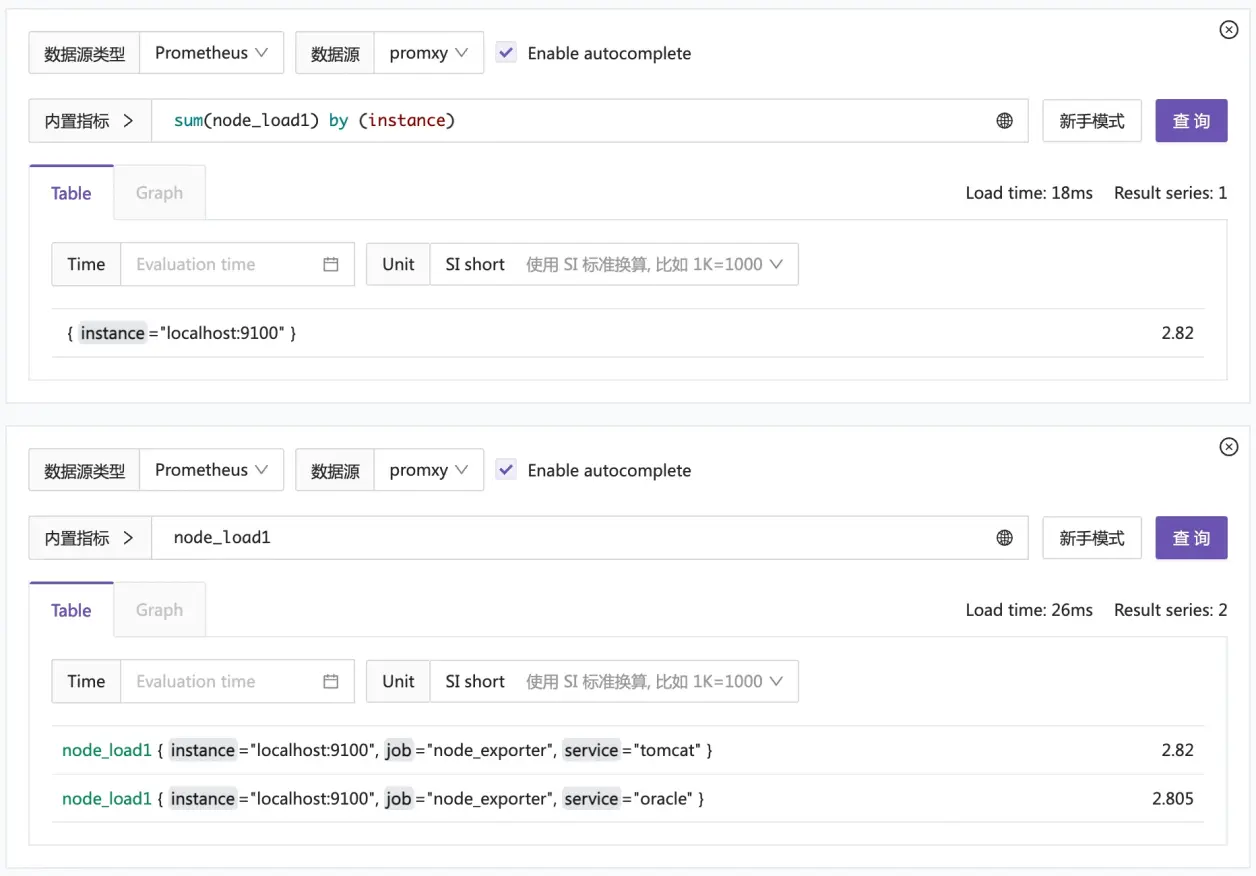Open the promxy datasource dropdown in first panel
The width and height of the screenshot is (1256, 876).
429,53
